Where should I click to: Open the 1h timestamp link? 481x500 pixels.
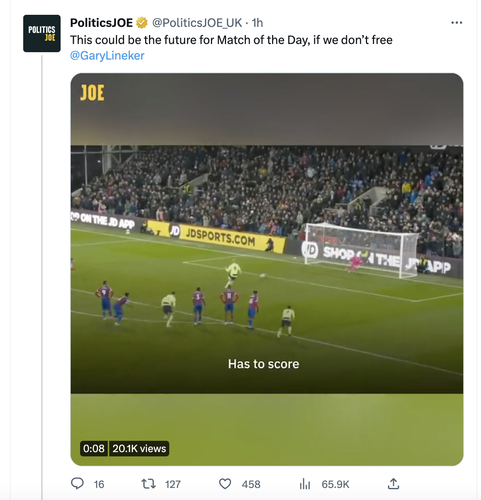[x=257, y=23]
